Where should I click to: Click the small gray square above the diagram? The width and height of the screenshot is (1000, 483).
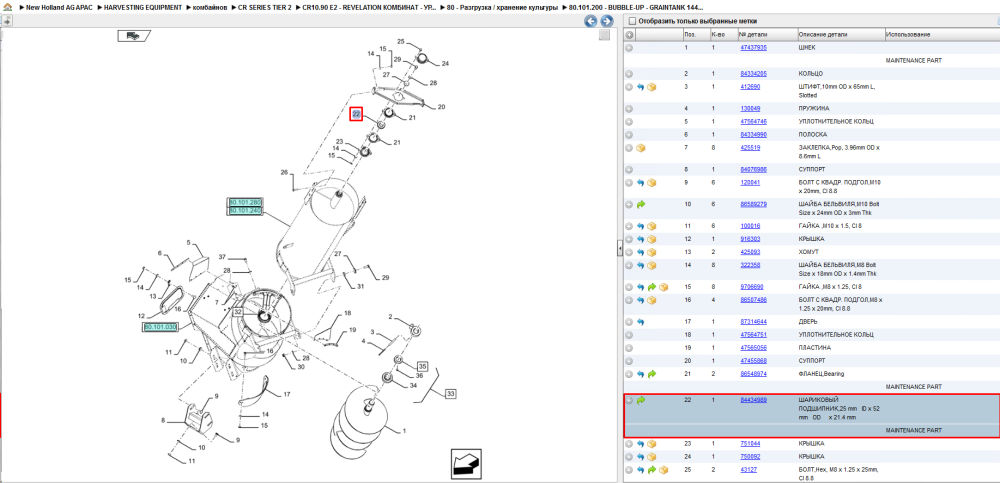(603, 36)
